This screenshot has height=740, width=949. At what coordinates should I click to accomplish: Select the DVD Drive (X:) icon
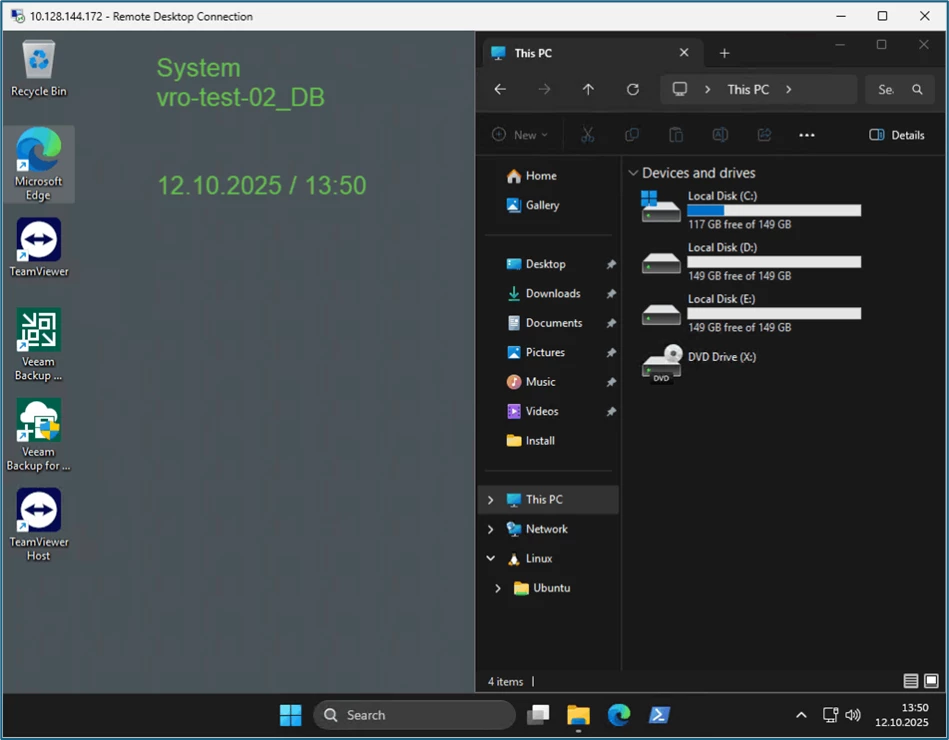[661, 363]
